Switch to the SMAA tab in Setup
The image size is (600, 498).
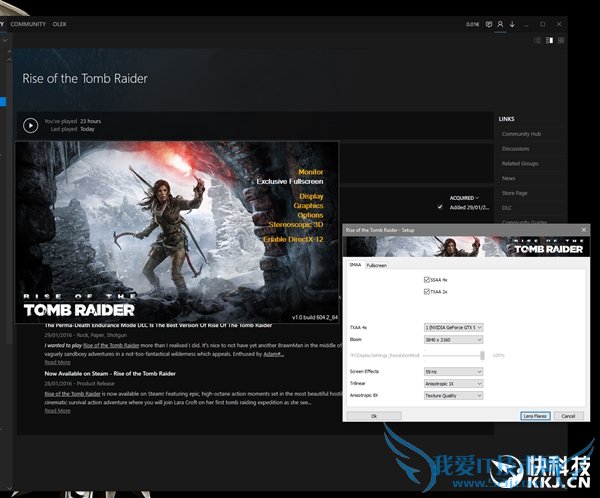click(355, 265)
